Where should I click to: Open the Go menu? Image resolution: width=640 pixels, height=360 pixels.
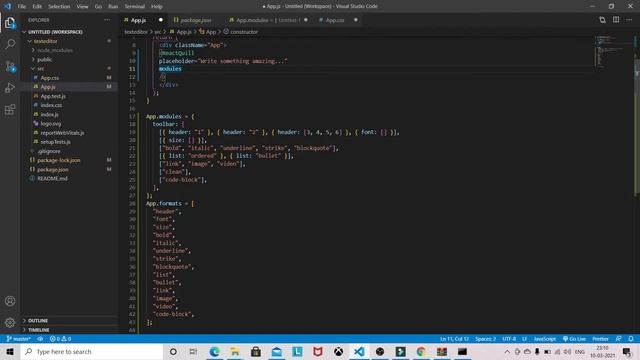tap(98, 7)
